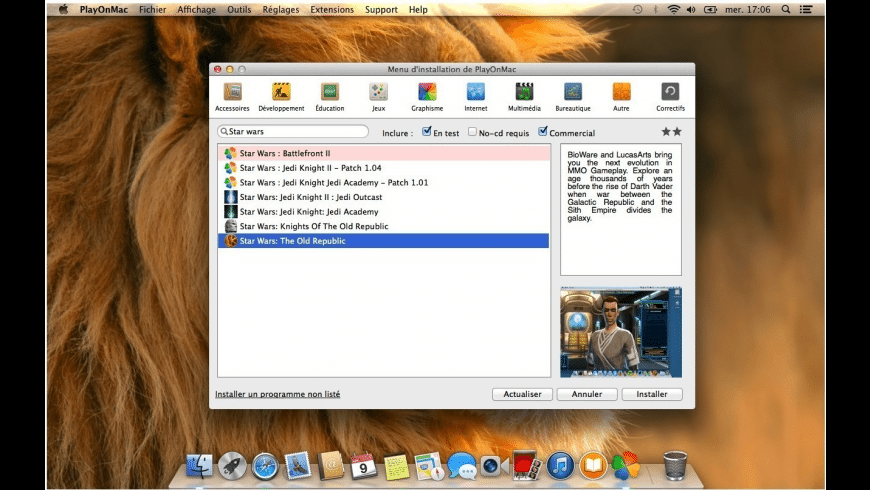Open the Accessoires category
The image size is (870, 490).
point(232,97)
